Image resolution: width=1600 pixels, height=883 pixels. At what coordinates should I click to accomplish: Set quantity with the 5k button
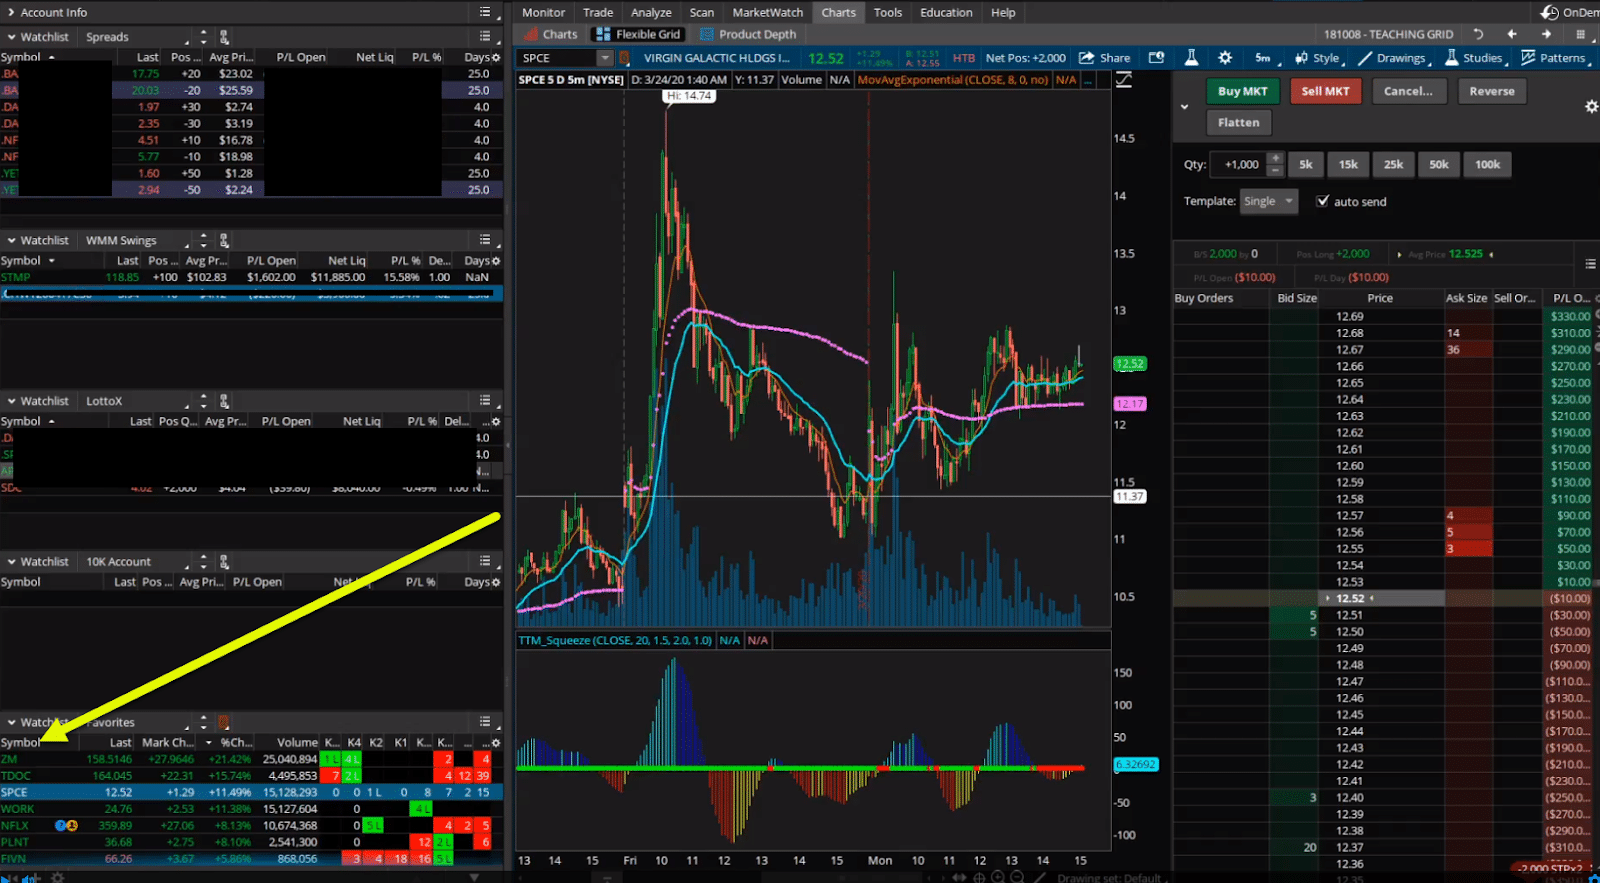[1306, 165]
